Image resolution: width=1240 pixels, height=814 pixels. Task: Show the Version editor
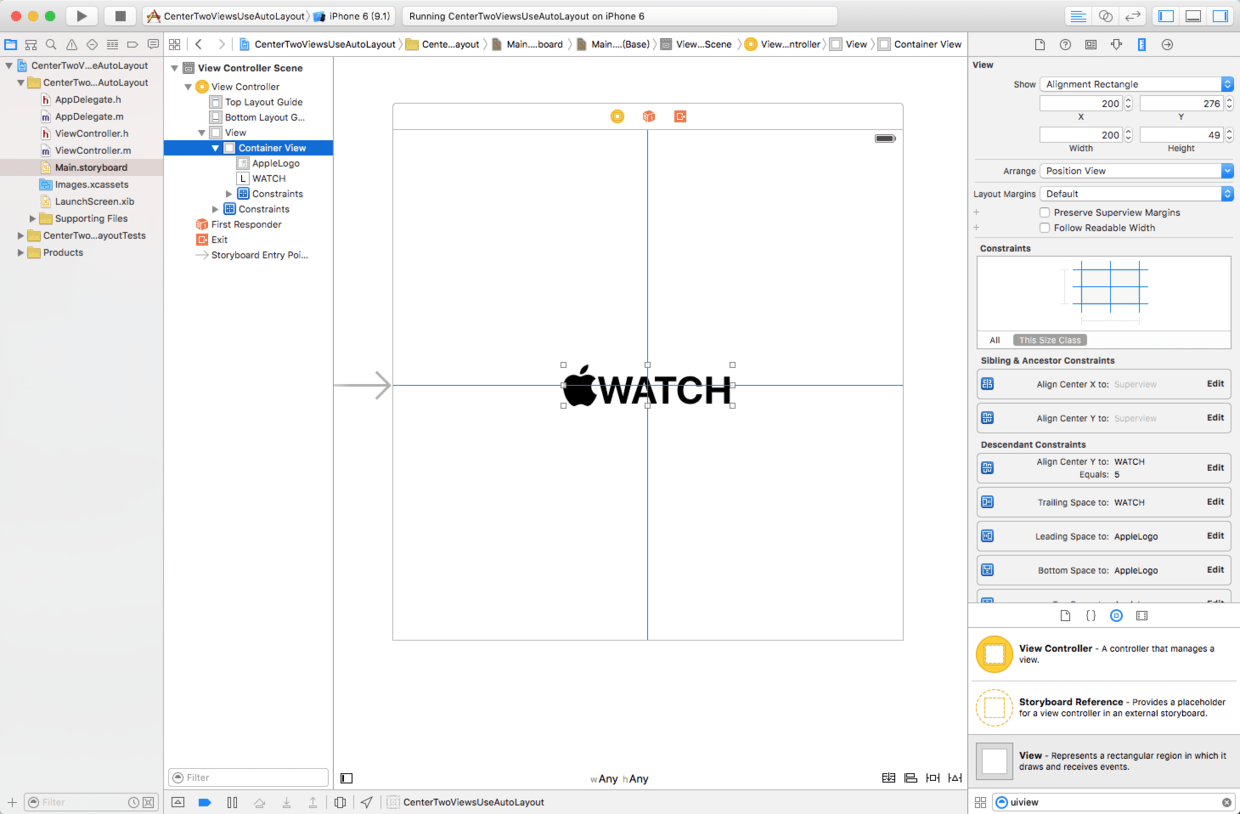[x=1132, y=16]
